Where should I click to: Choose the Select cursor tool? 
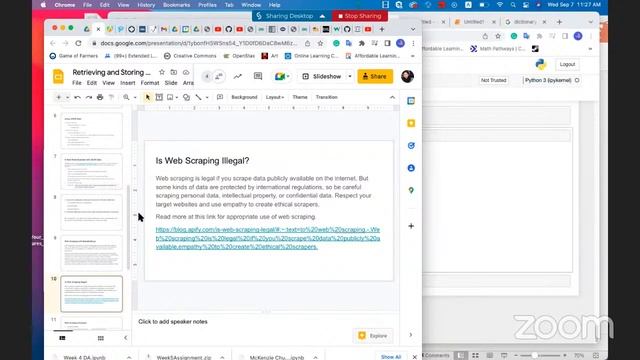[148, 97]
